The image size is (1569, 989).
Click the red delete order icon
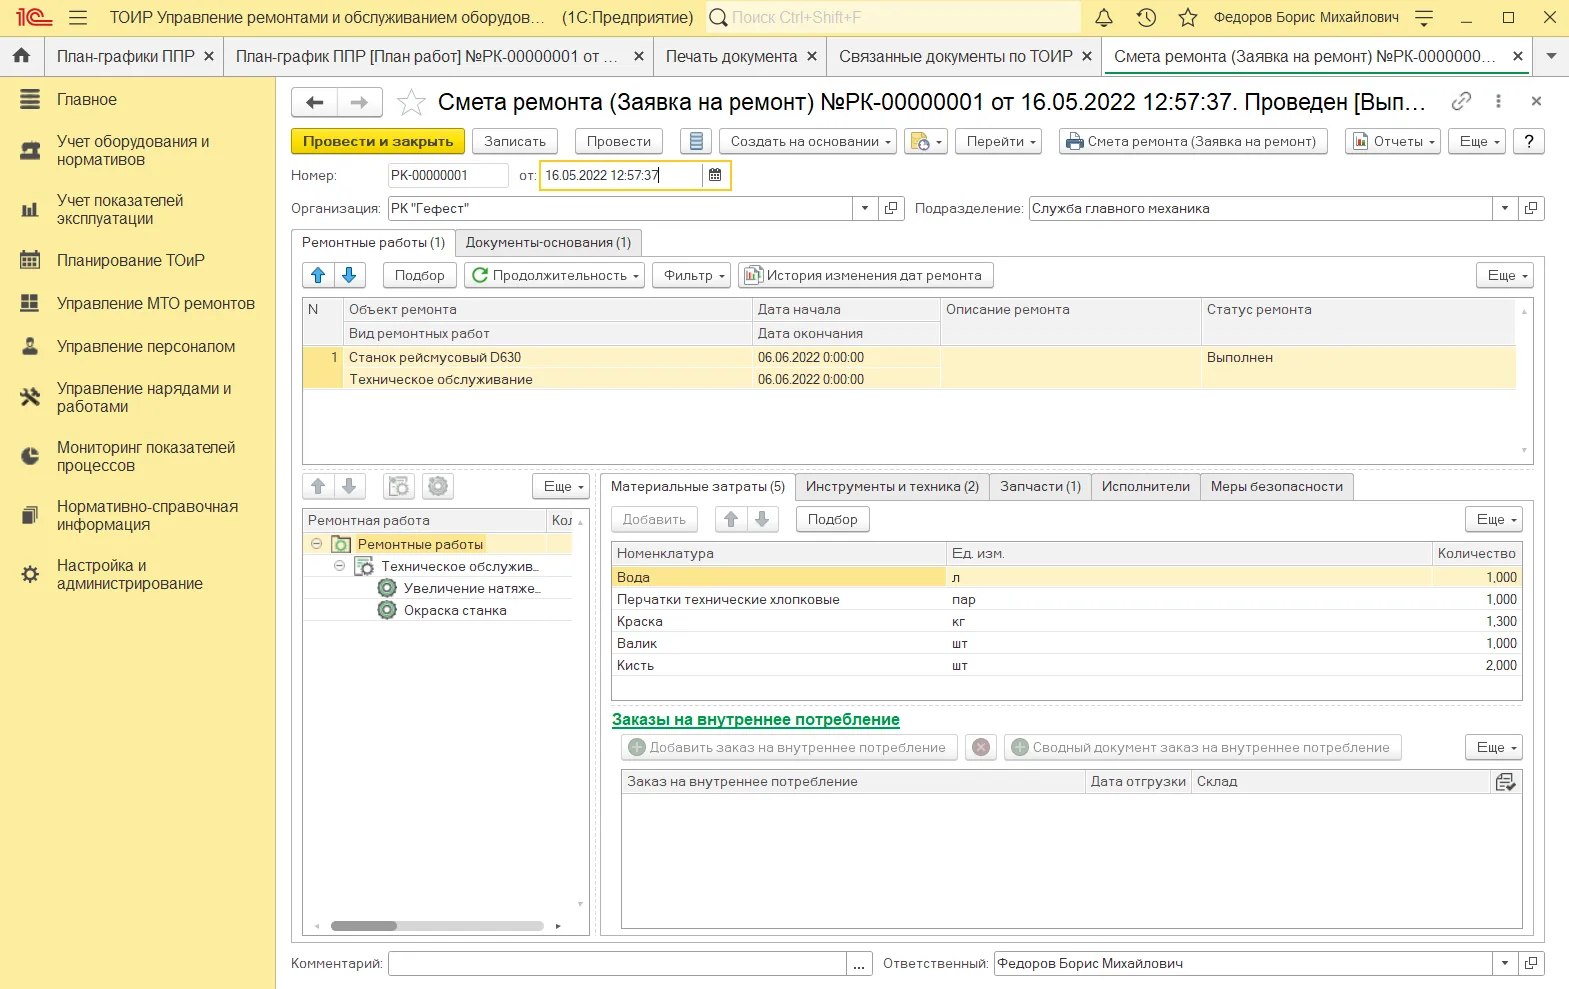(x=981, y=747)
